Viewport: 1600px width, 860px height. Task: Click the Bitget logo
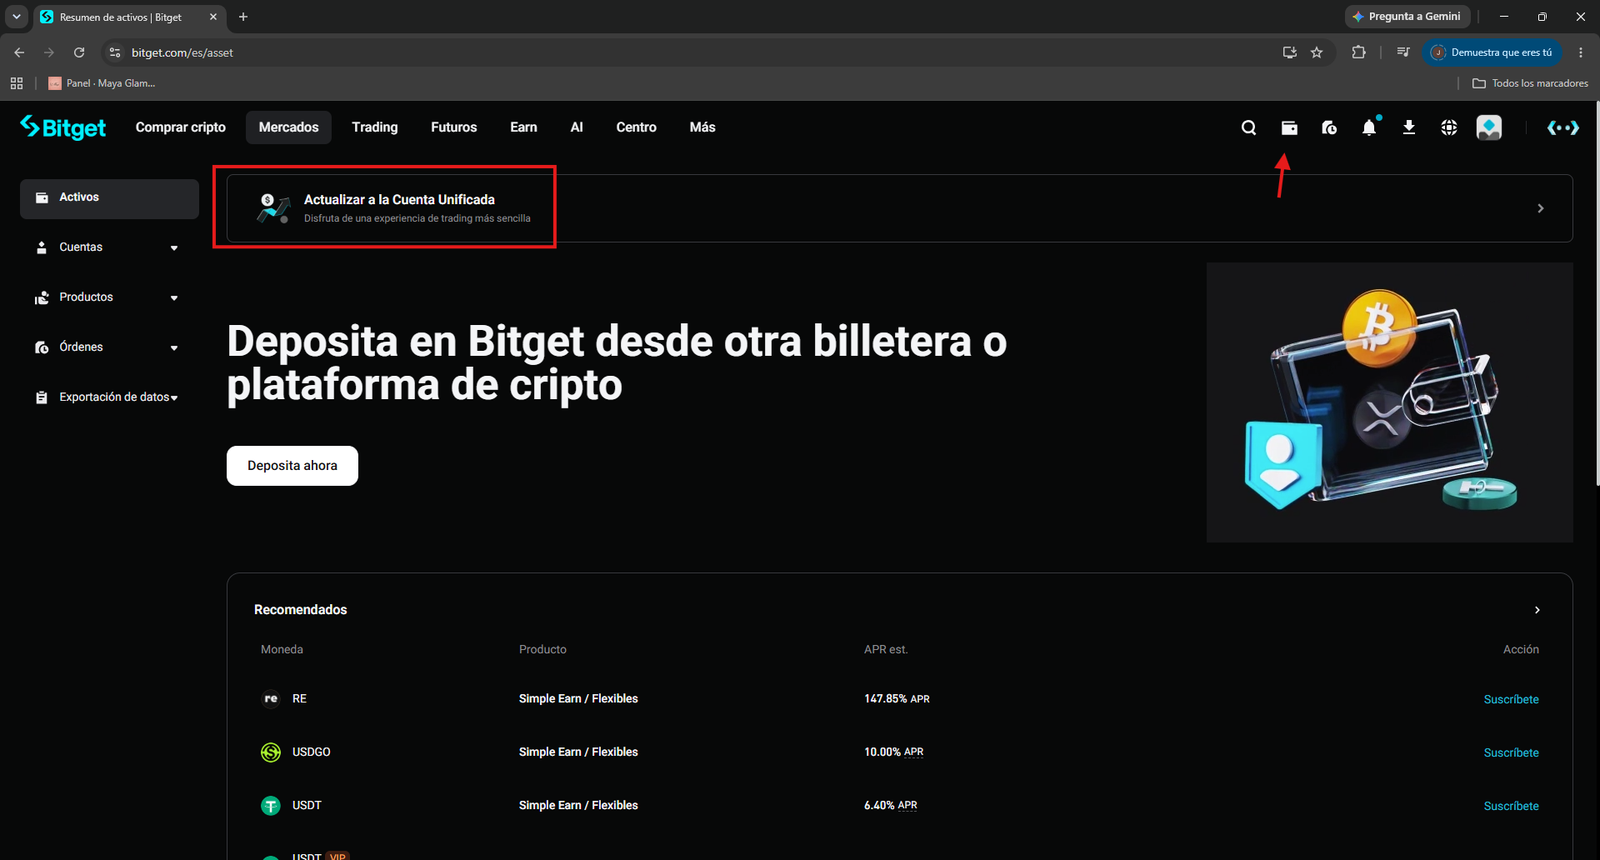coord(63,127)
